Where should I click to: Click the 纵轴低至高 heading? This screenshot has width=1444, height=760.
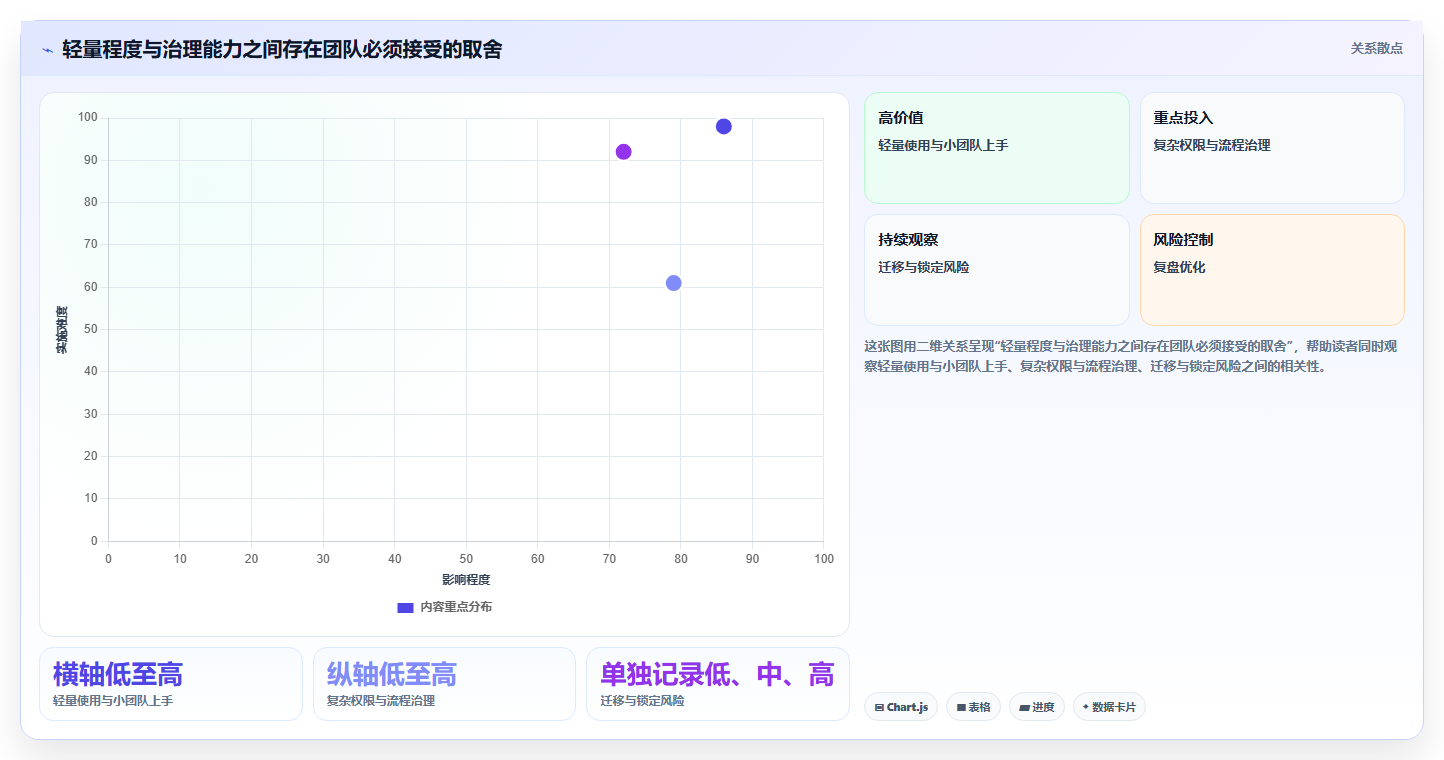point(391,674)
